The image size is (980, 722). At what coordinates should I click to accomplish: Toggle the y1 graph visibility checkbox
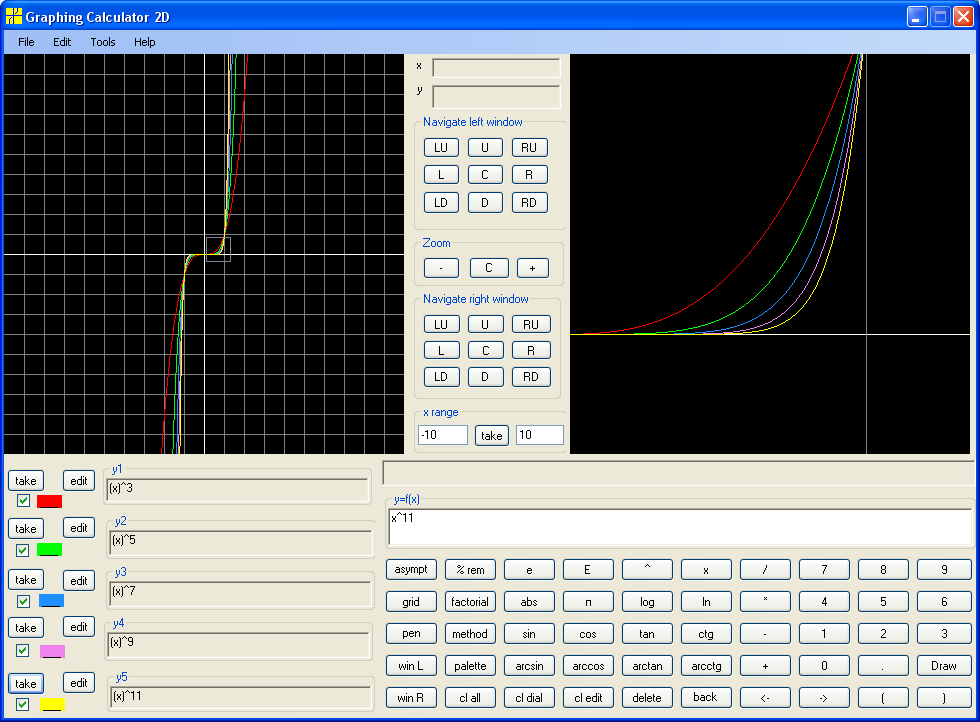click(23, 501)
